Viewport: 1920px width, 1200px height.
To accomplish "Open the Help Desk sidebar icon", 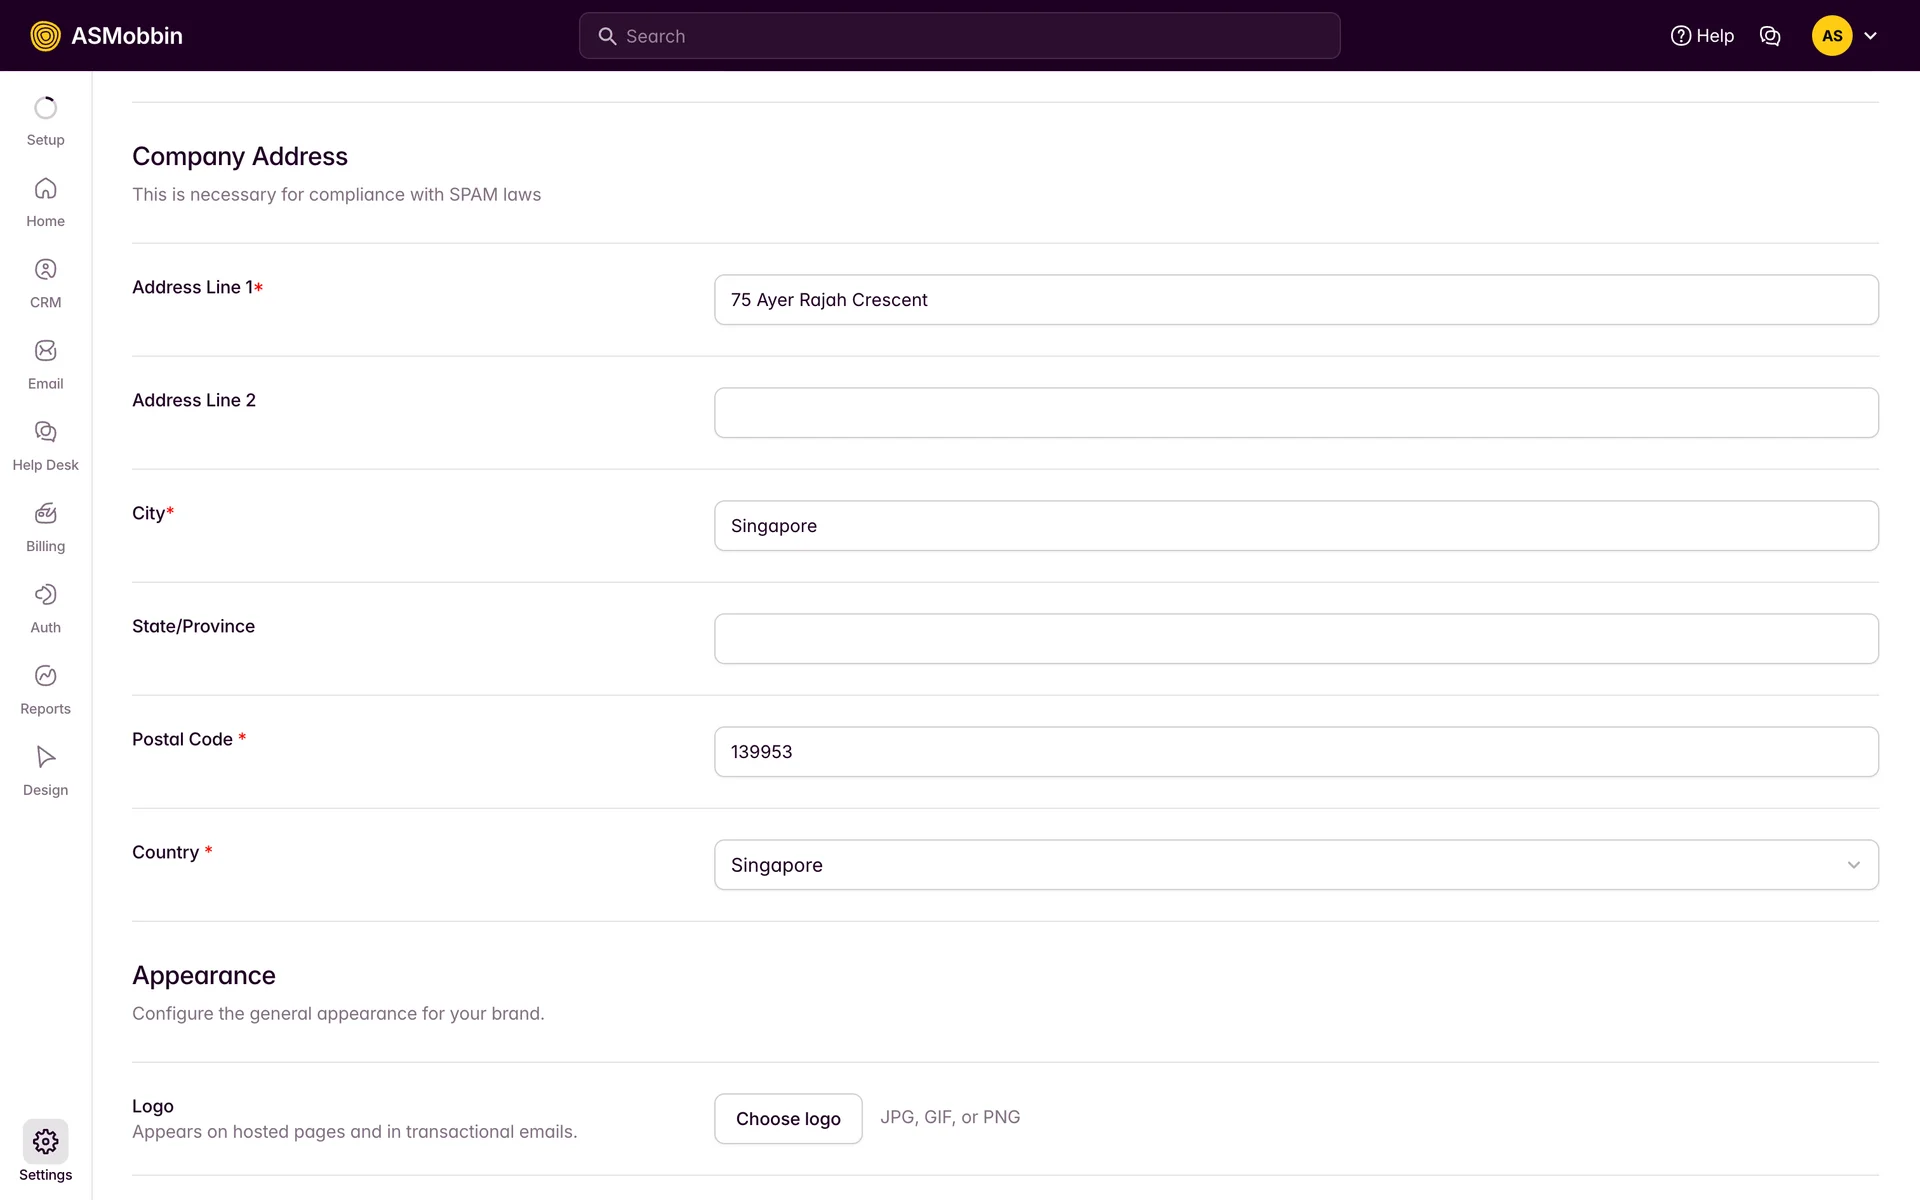I will pyautogui.click(x=45, y=432).
